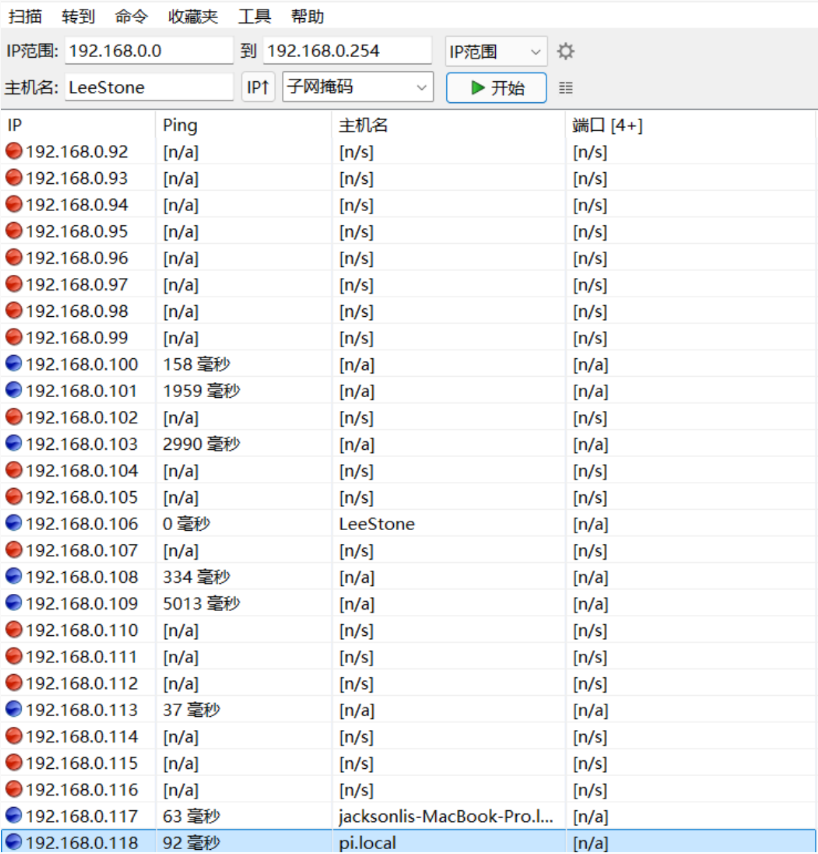Viewport: 818px width, 854px height.
Task: Click the 1959 毫秒 ping value
Action: coord(202,391)
